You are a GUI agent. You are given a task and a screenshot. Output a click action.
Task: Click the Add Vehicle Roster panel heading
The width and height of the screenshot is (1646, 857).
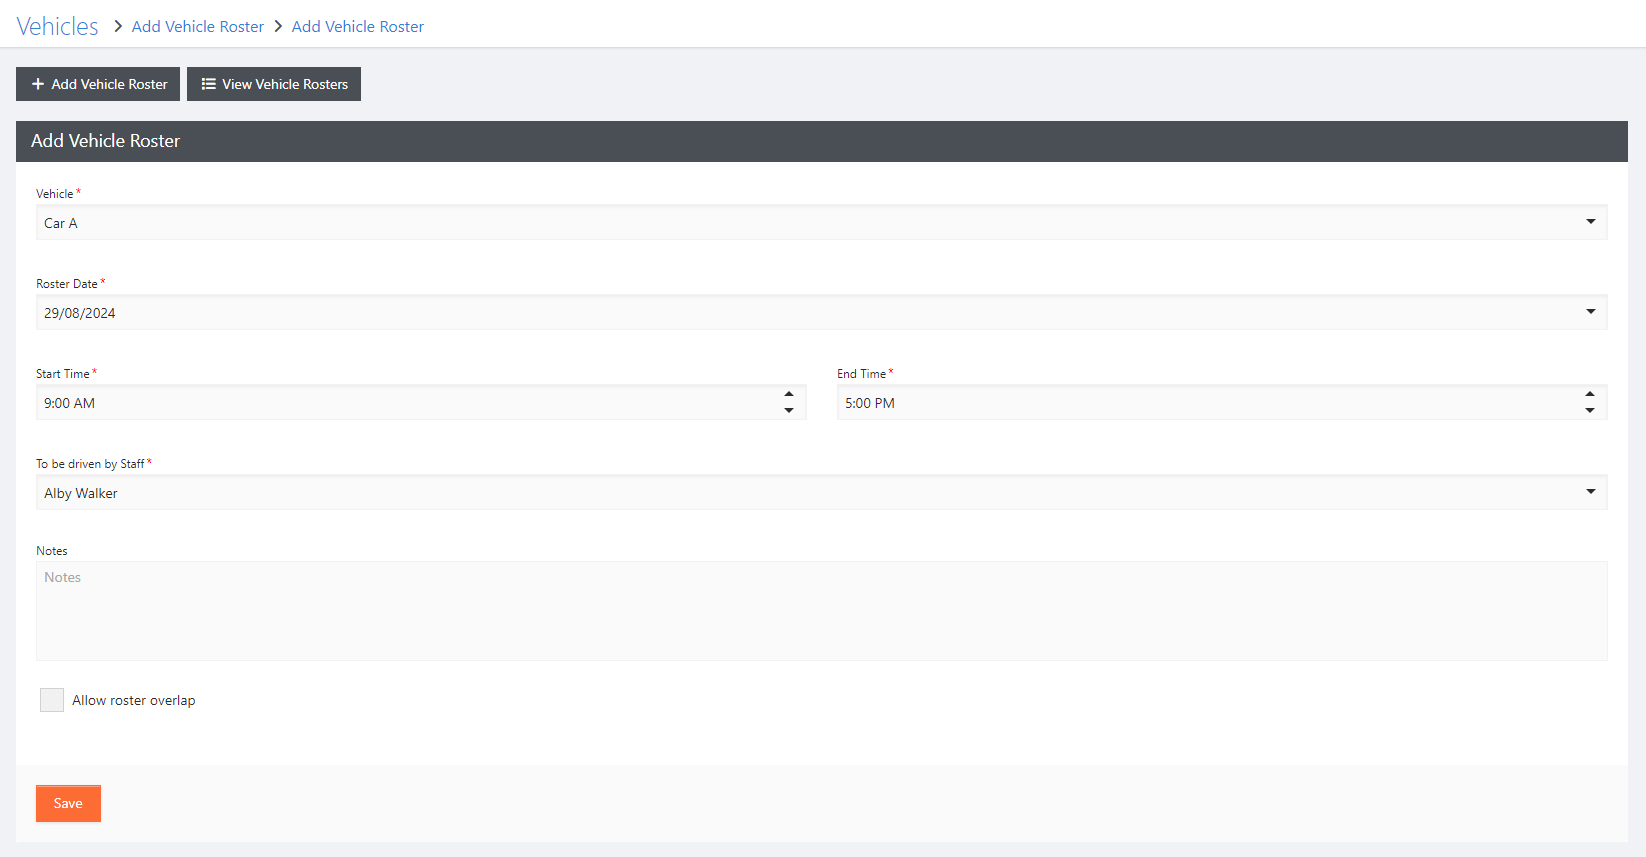tap(105, 141)
